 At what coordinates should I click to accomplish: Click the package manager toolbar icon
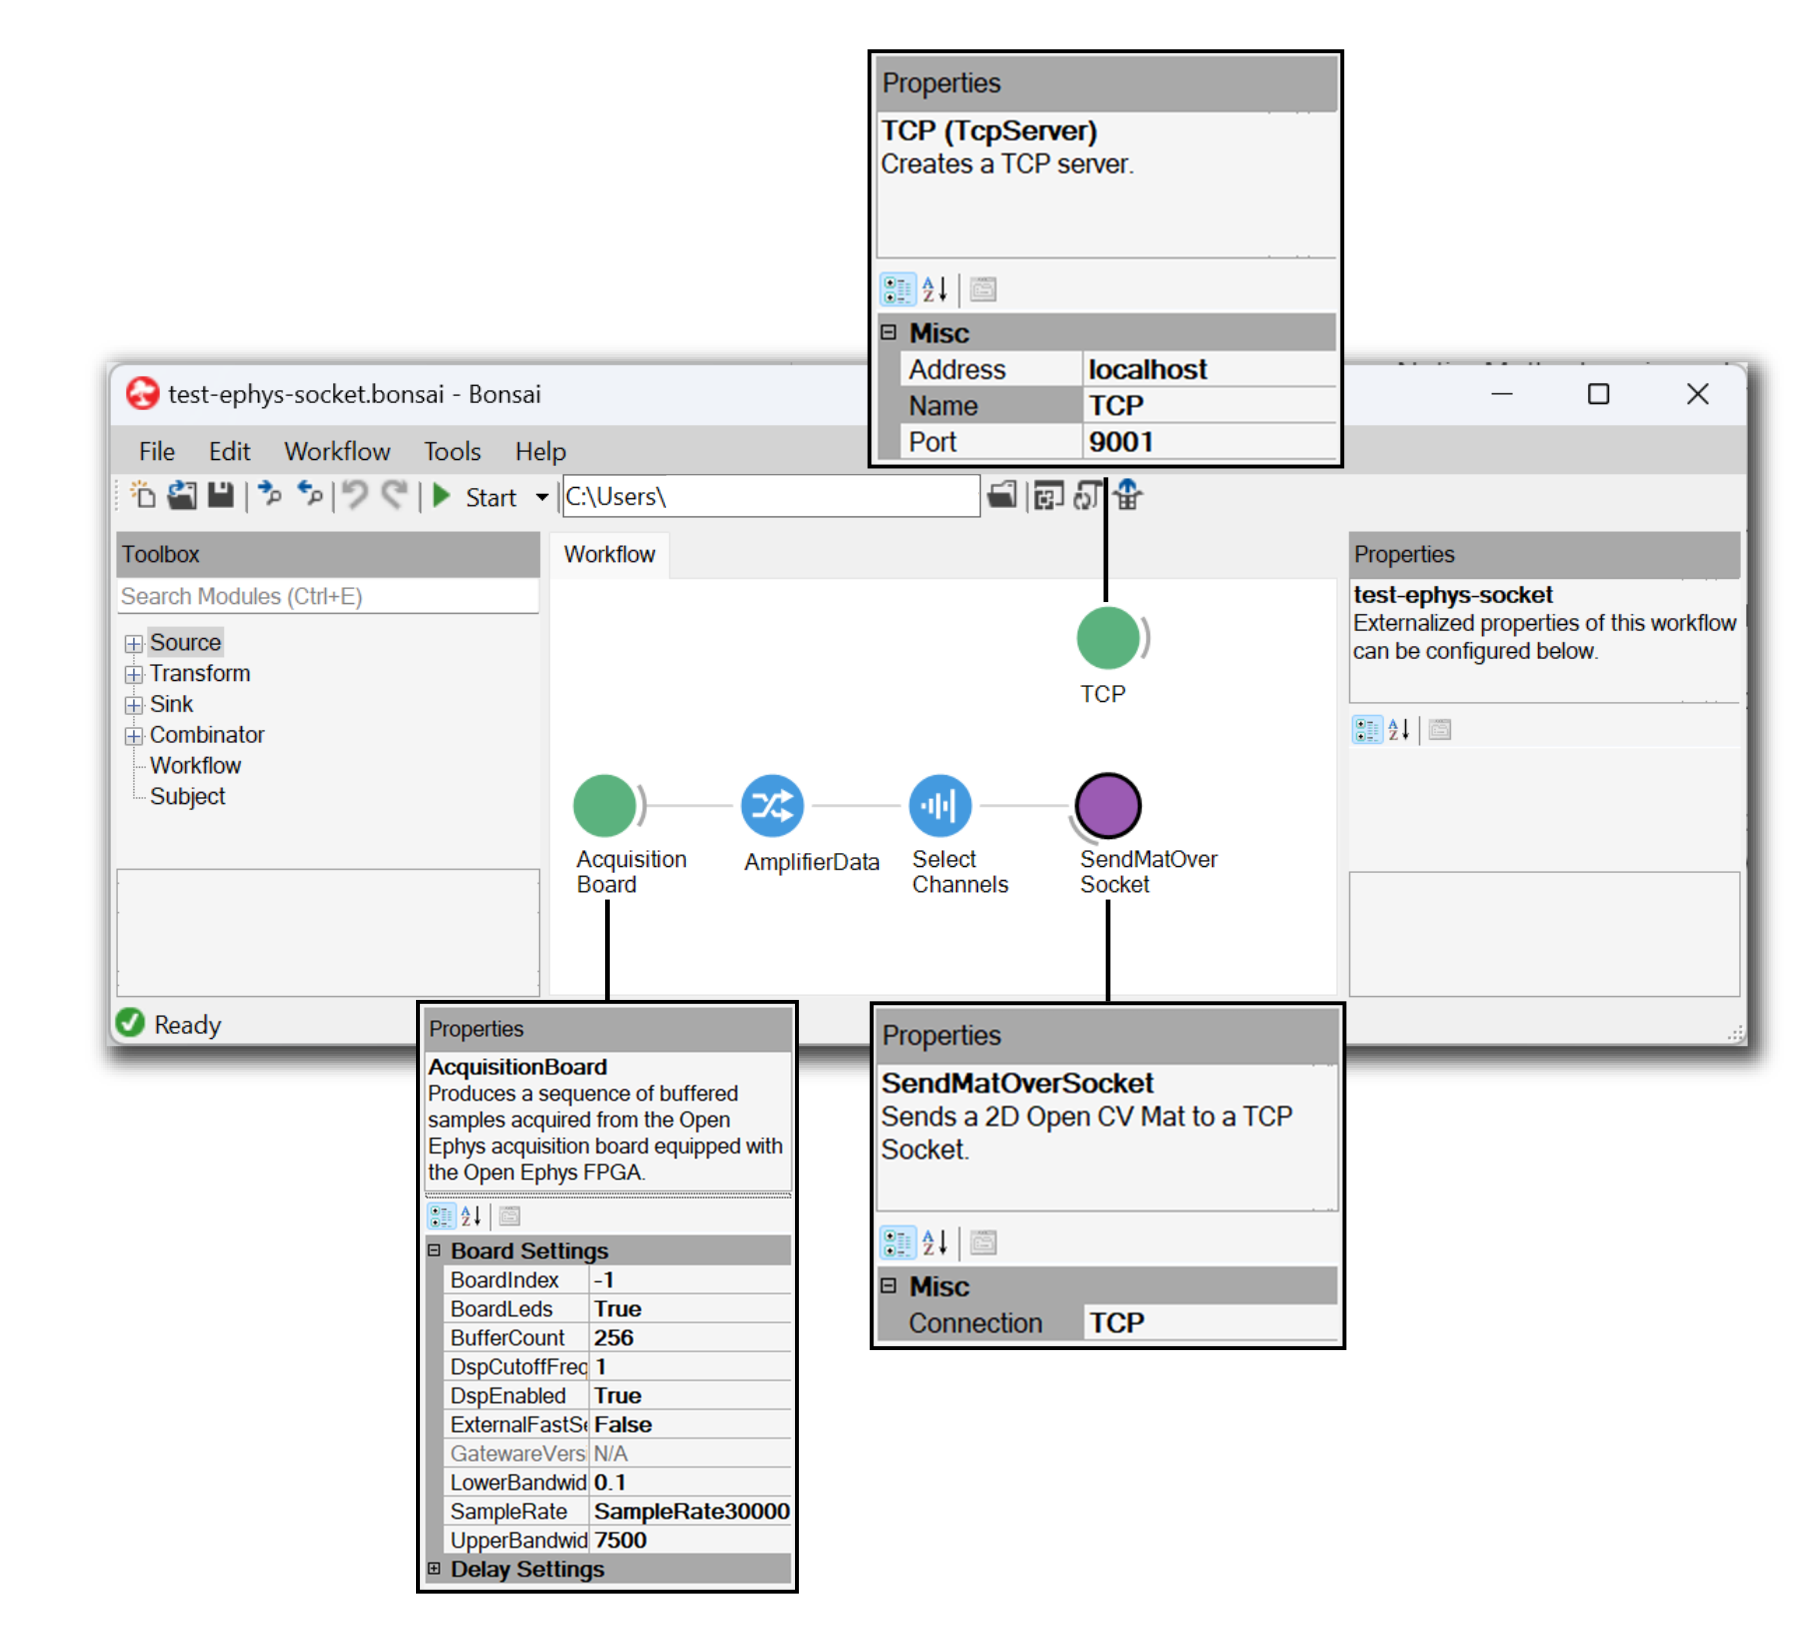(1048, 495)
